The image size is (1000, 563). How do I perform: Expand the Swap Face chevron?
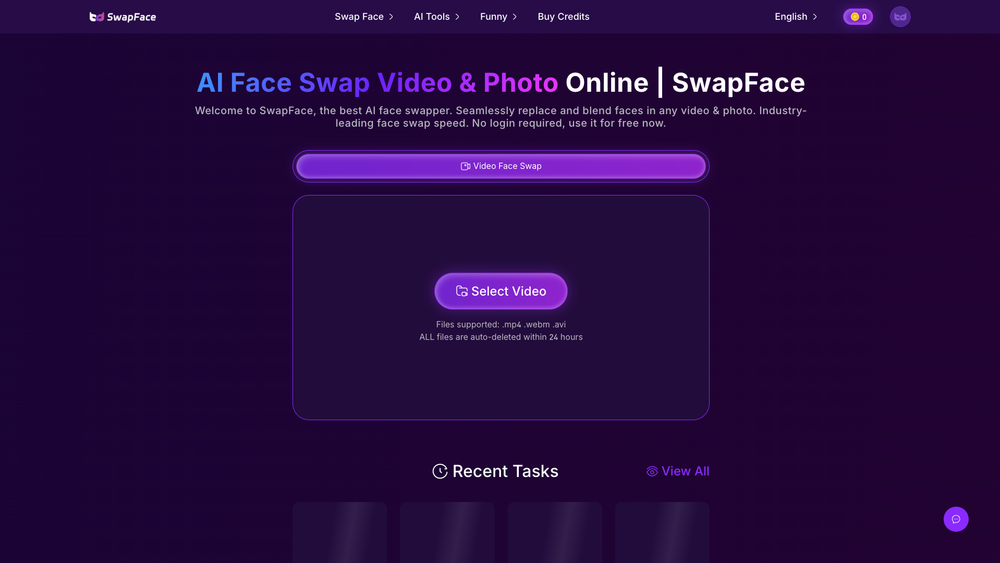coord(391,17)
